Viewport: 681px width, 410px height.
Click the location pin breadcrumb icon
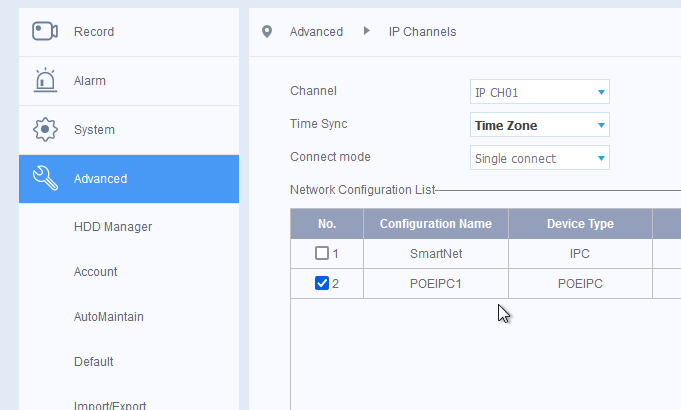pos(266,32)
